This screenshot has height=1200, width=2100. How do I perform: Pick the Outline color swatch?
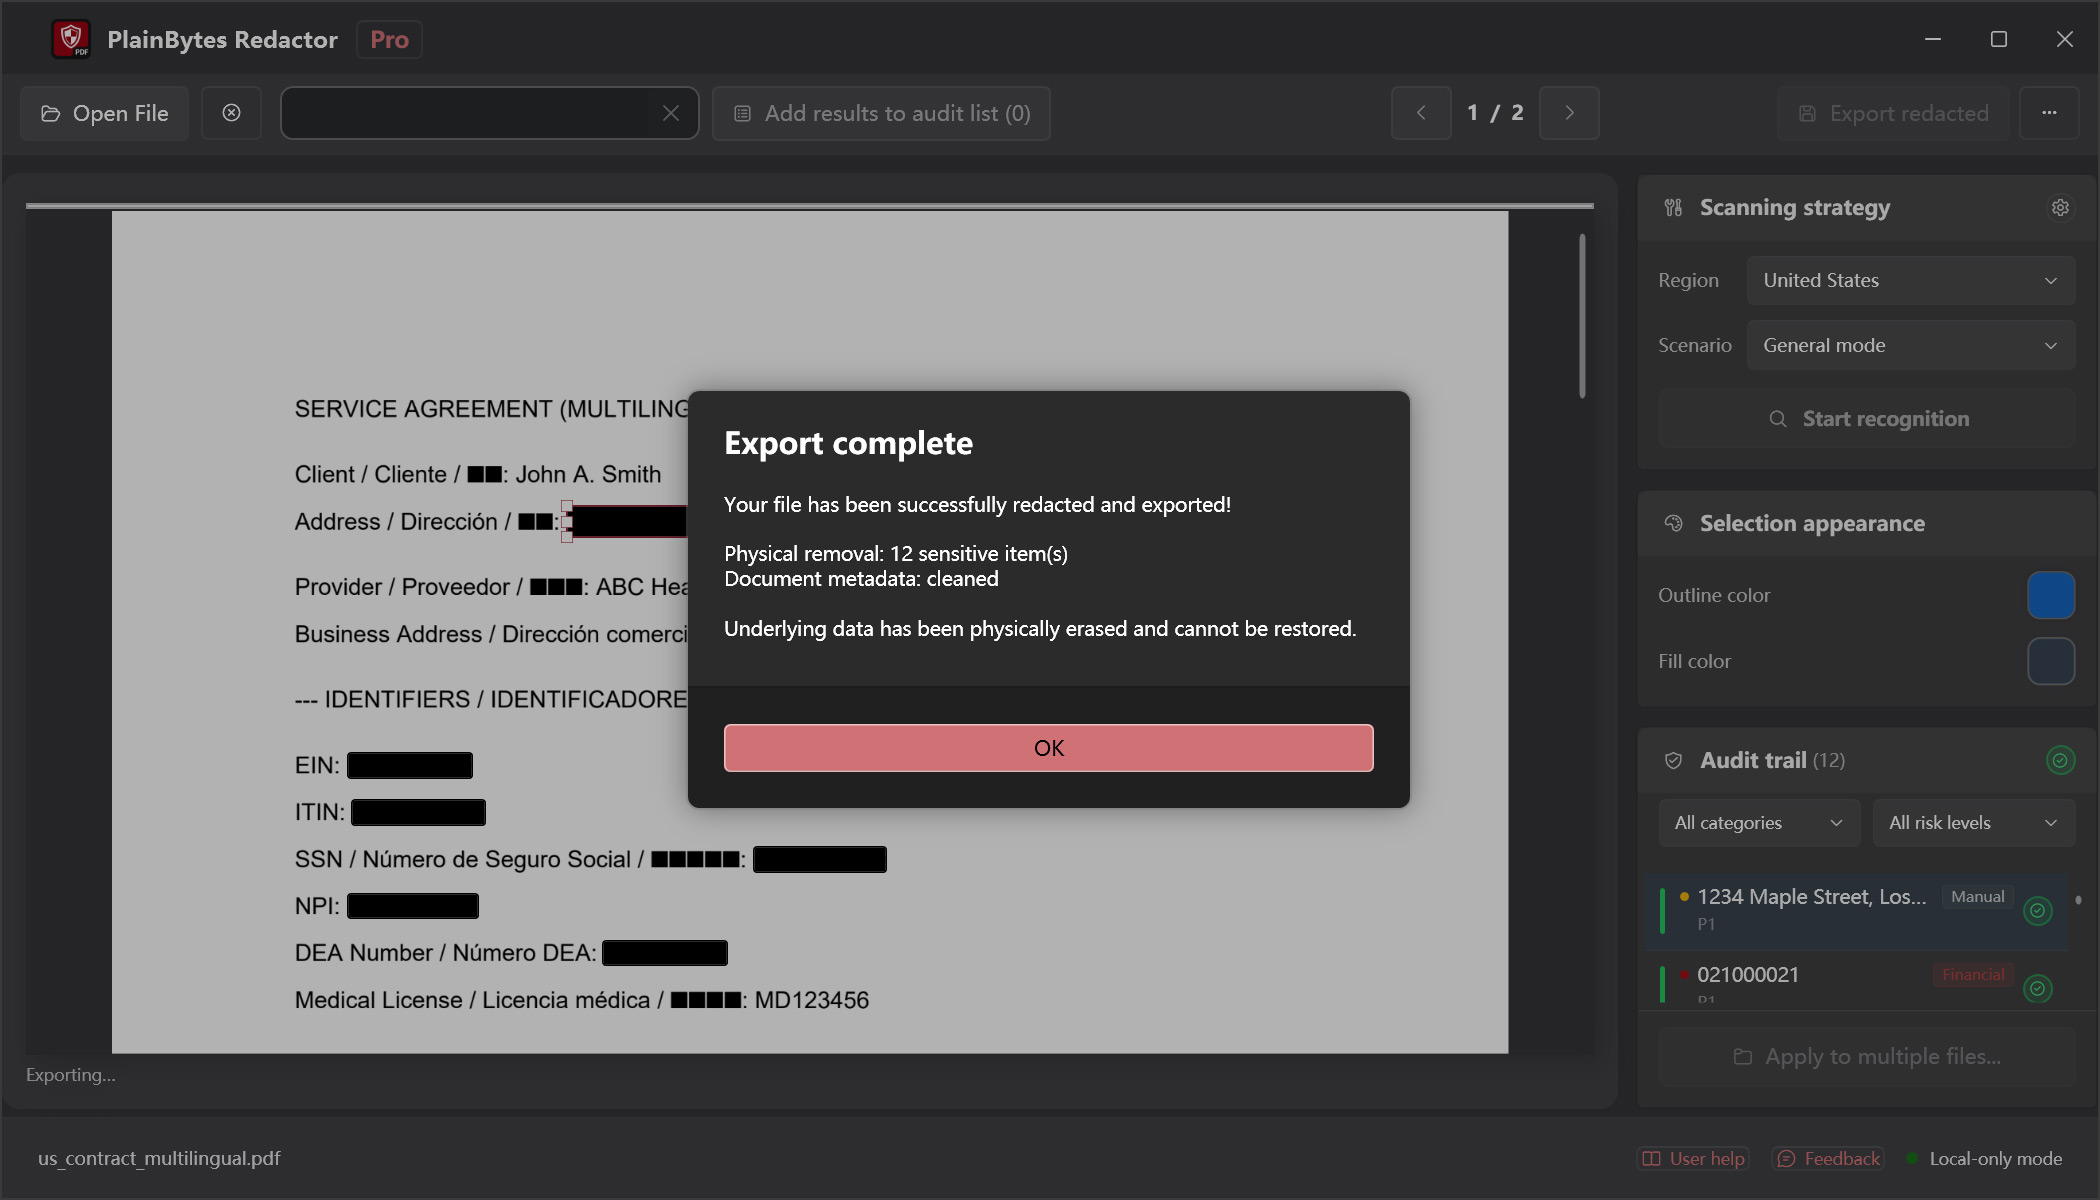coord(2051,595)
